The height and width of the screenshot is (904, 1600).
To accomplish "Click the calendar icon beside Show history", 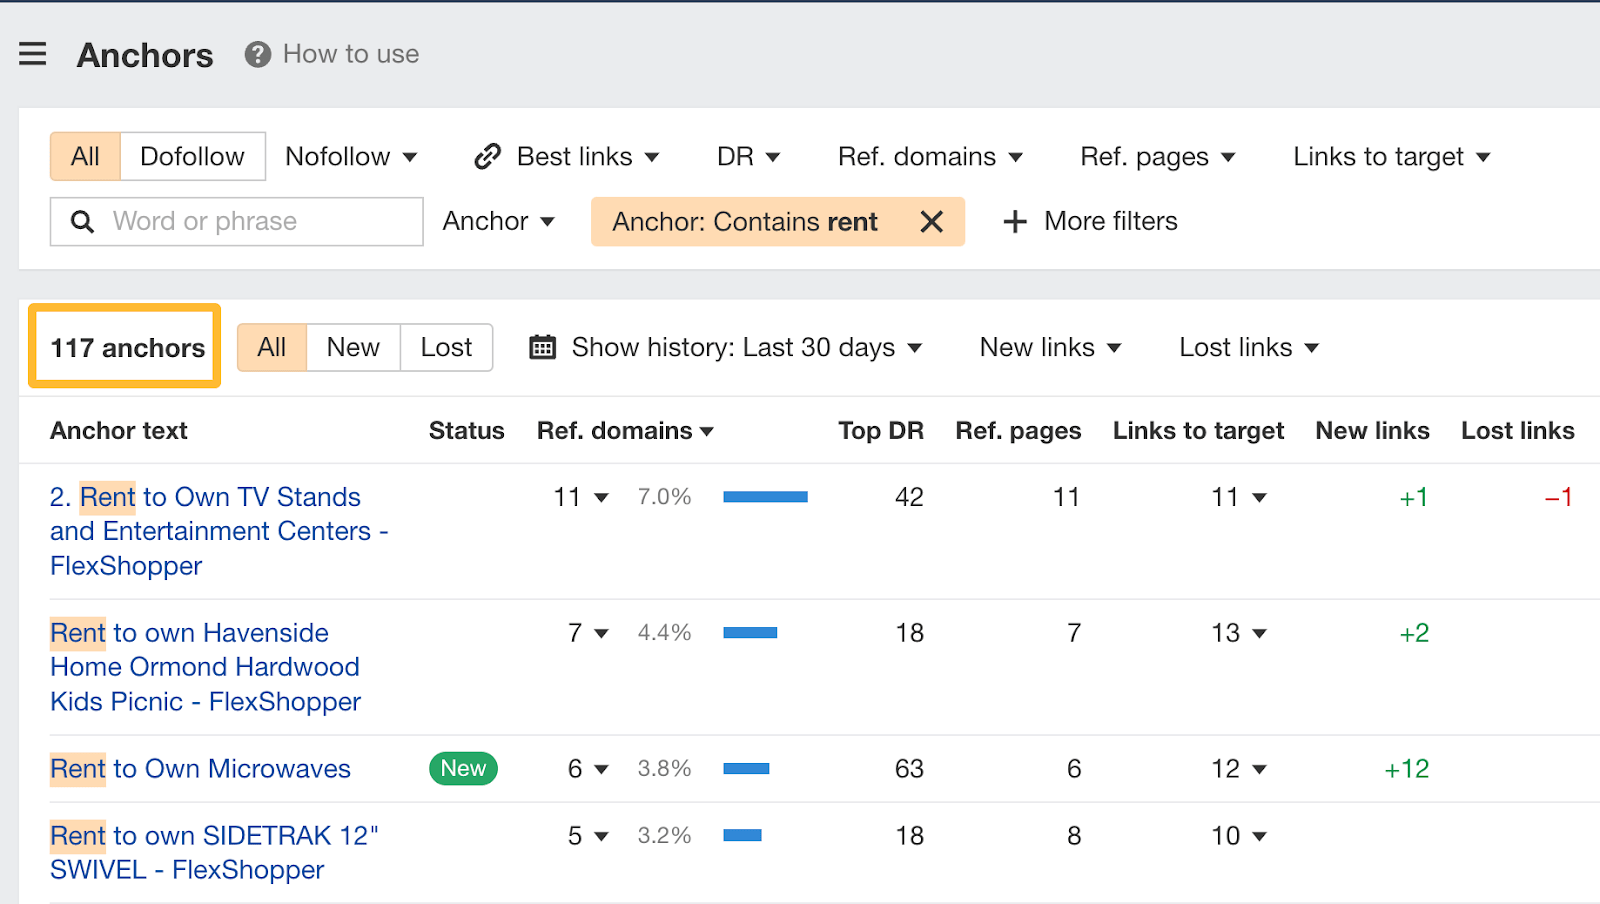I will click(541, 347).
